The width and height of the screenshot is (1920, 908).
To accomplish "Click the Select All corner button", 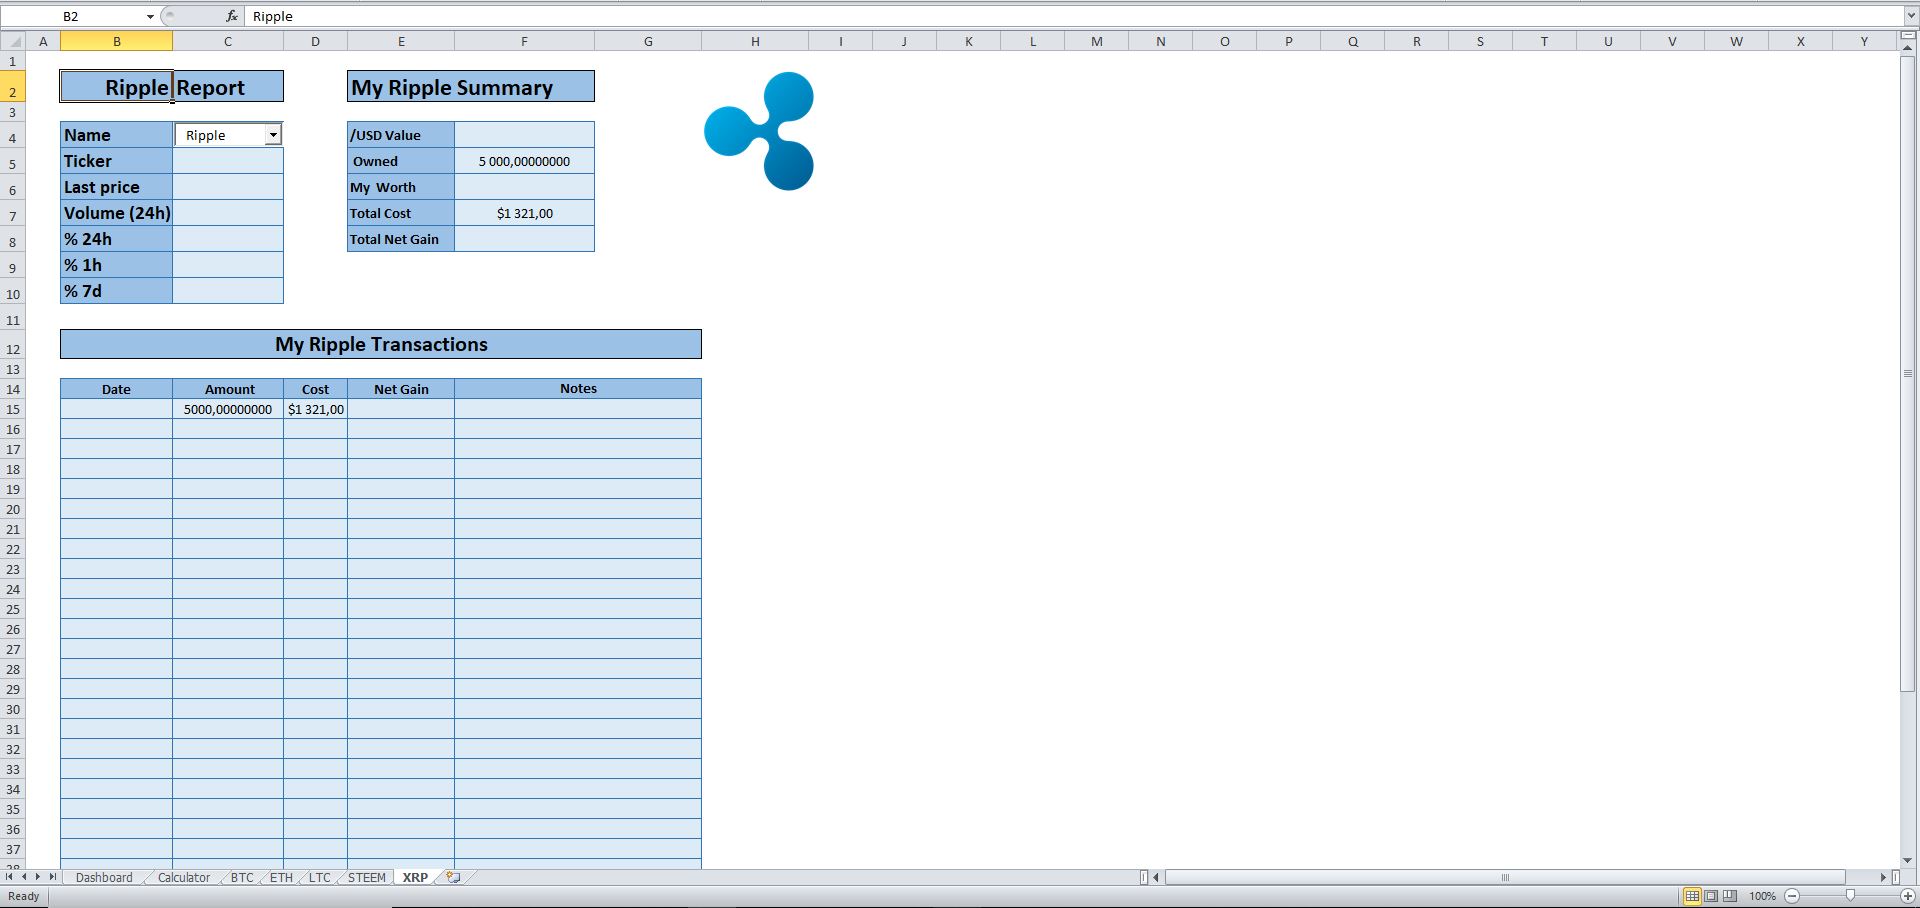I will tap(13, 41).
